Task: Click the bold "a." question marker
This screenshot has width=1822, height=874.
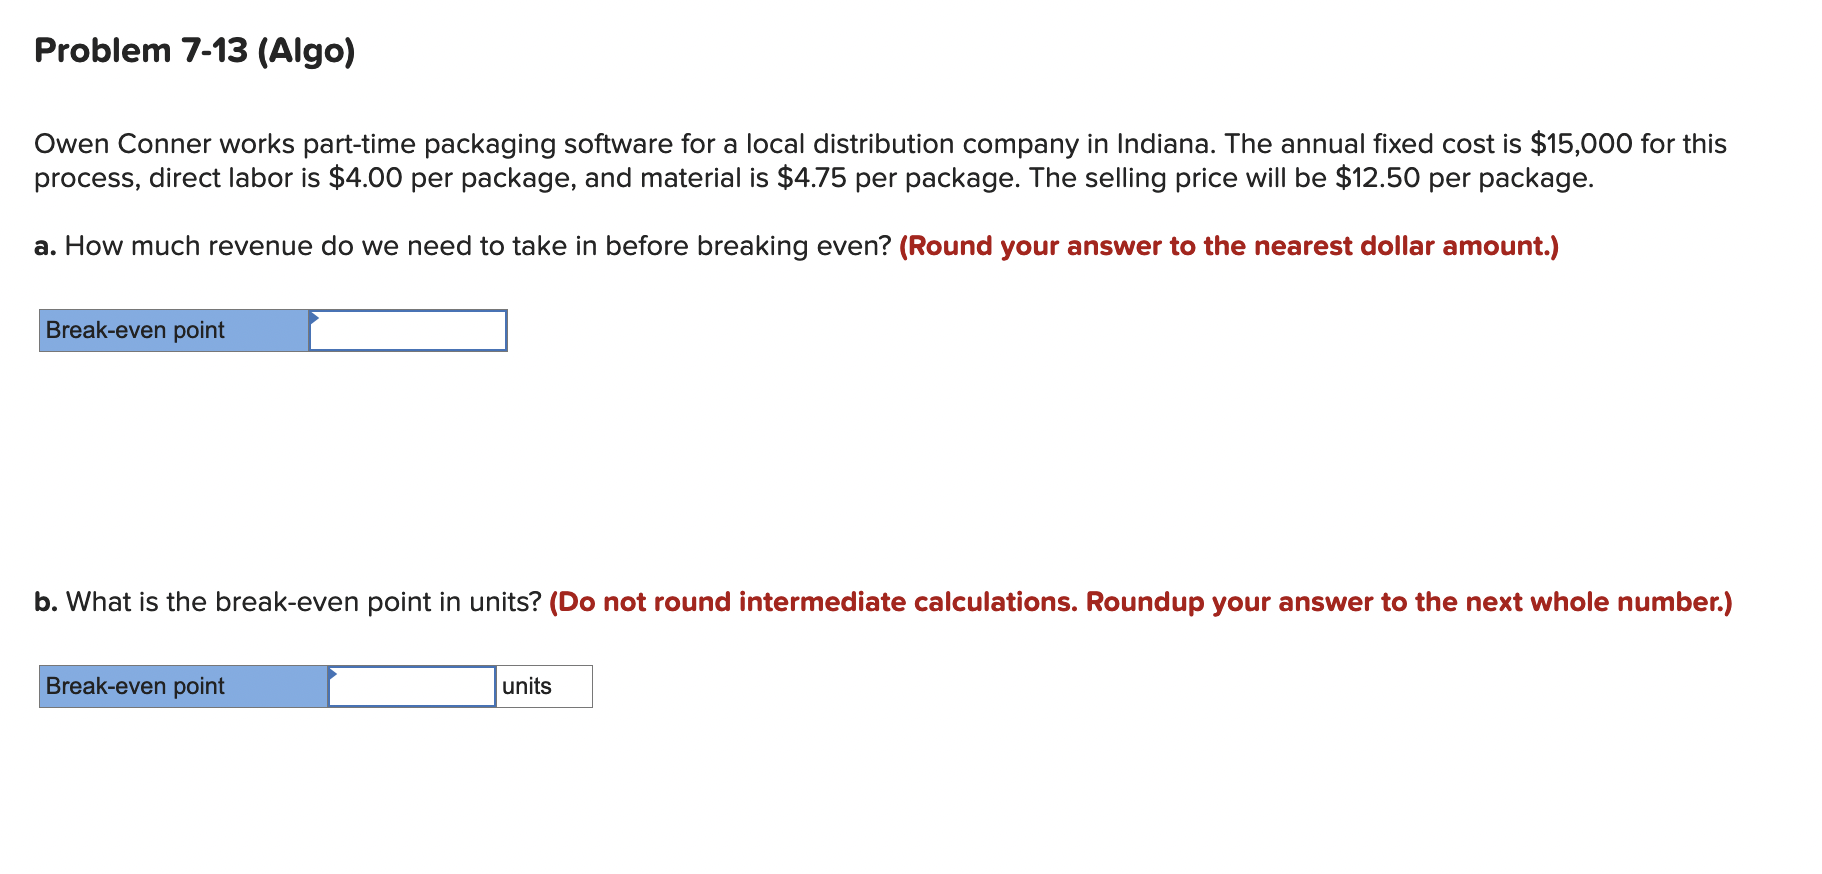Action: point(45,246)
